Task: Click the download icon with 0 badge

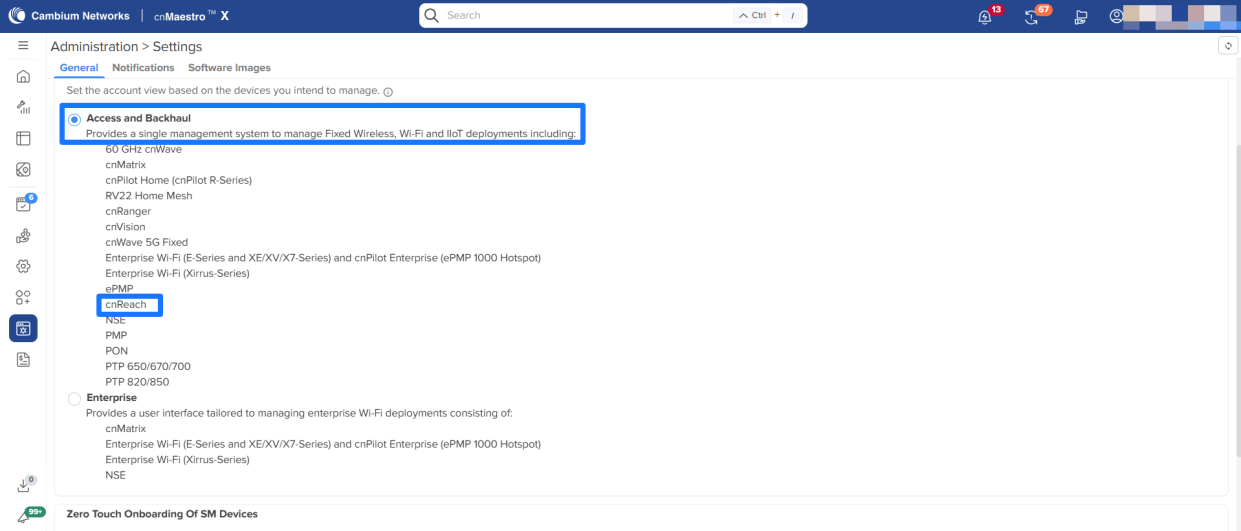Action: (x=23, y=486)
